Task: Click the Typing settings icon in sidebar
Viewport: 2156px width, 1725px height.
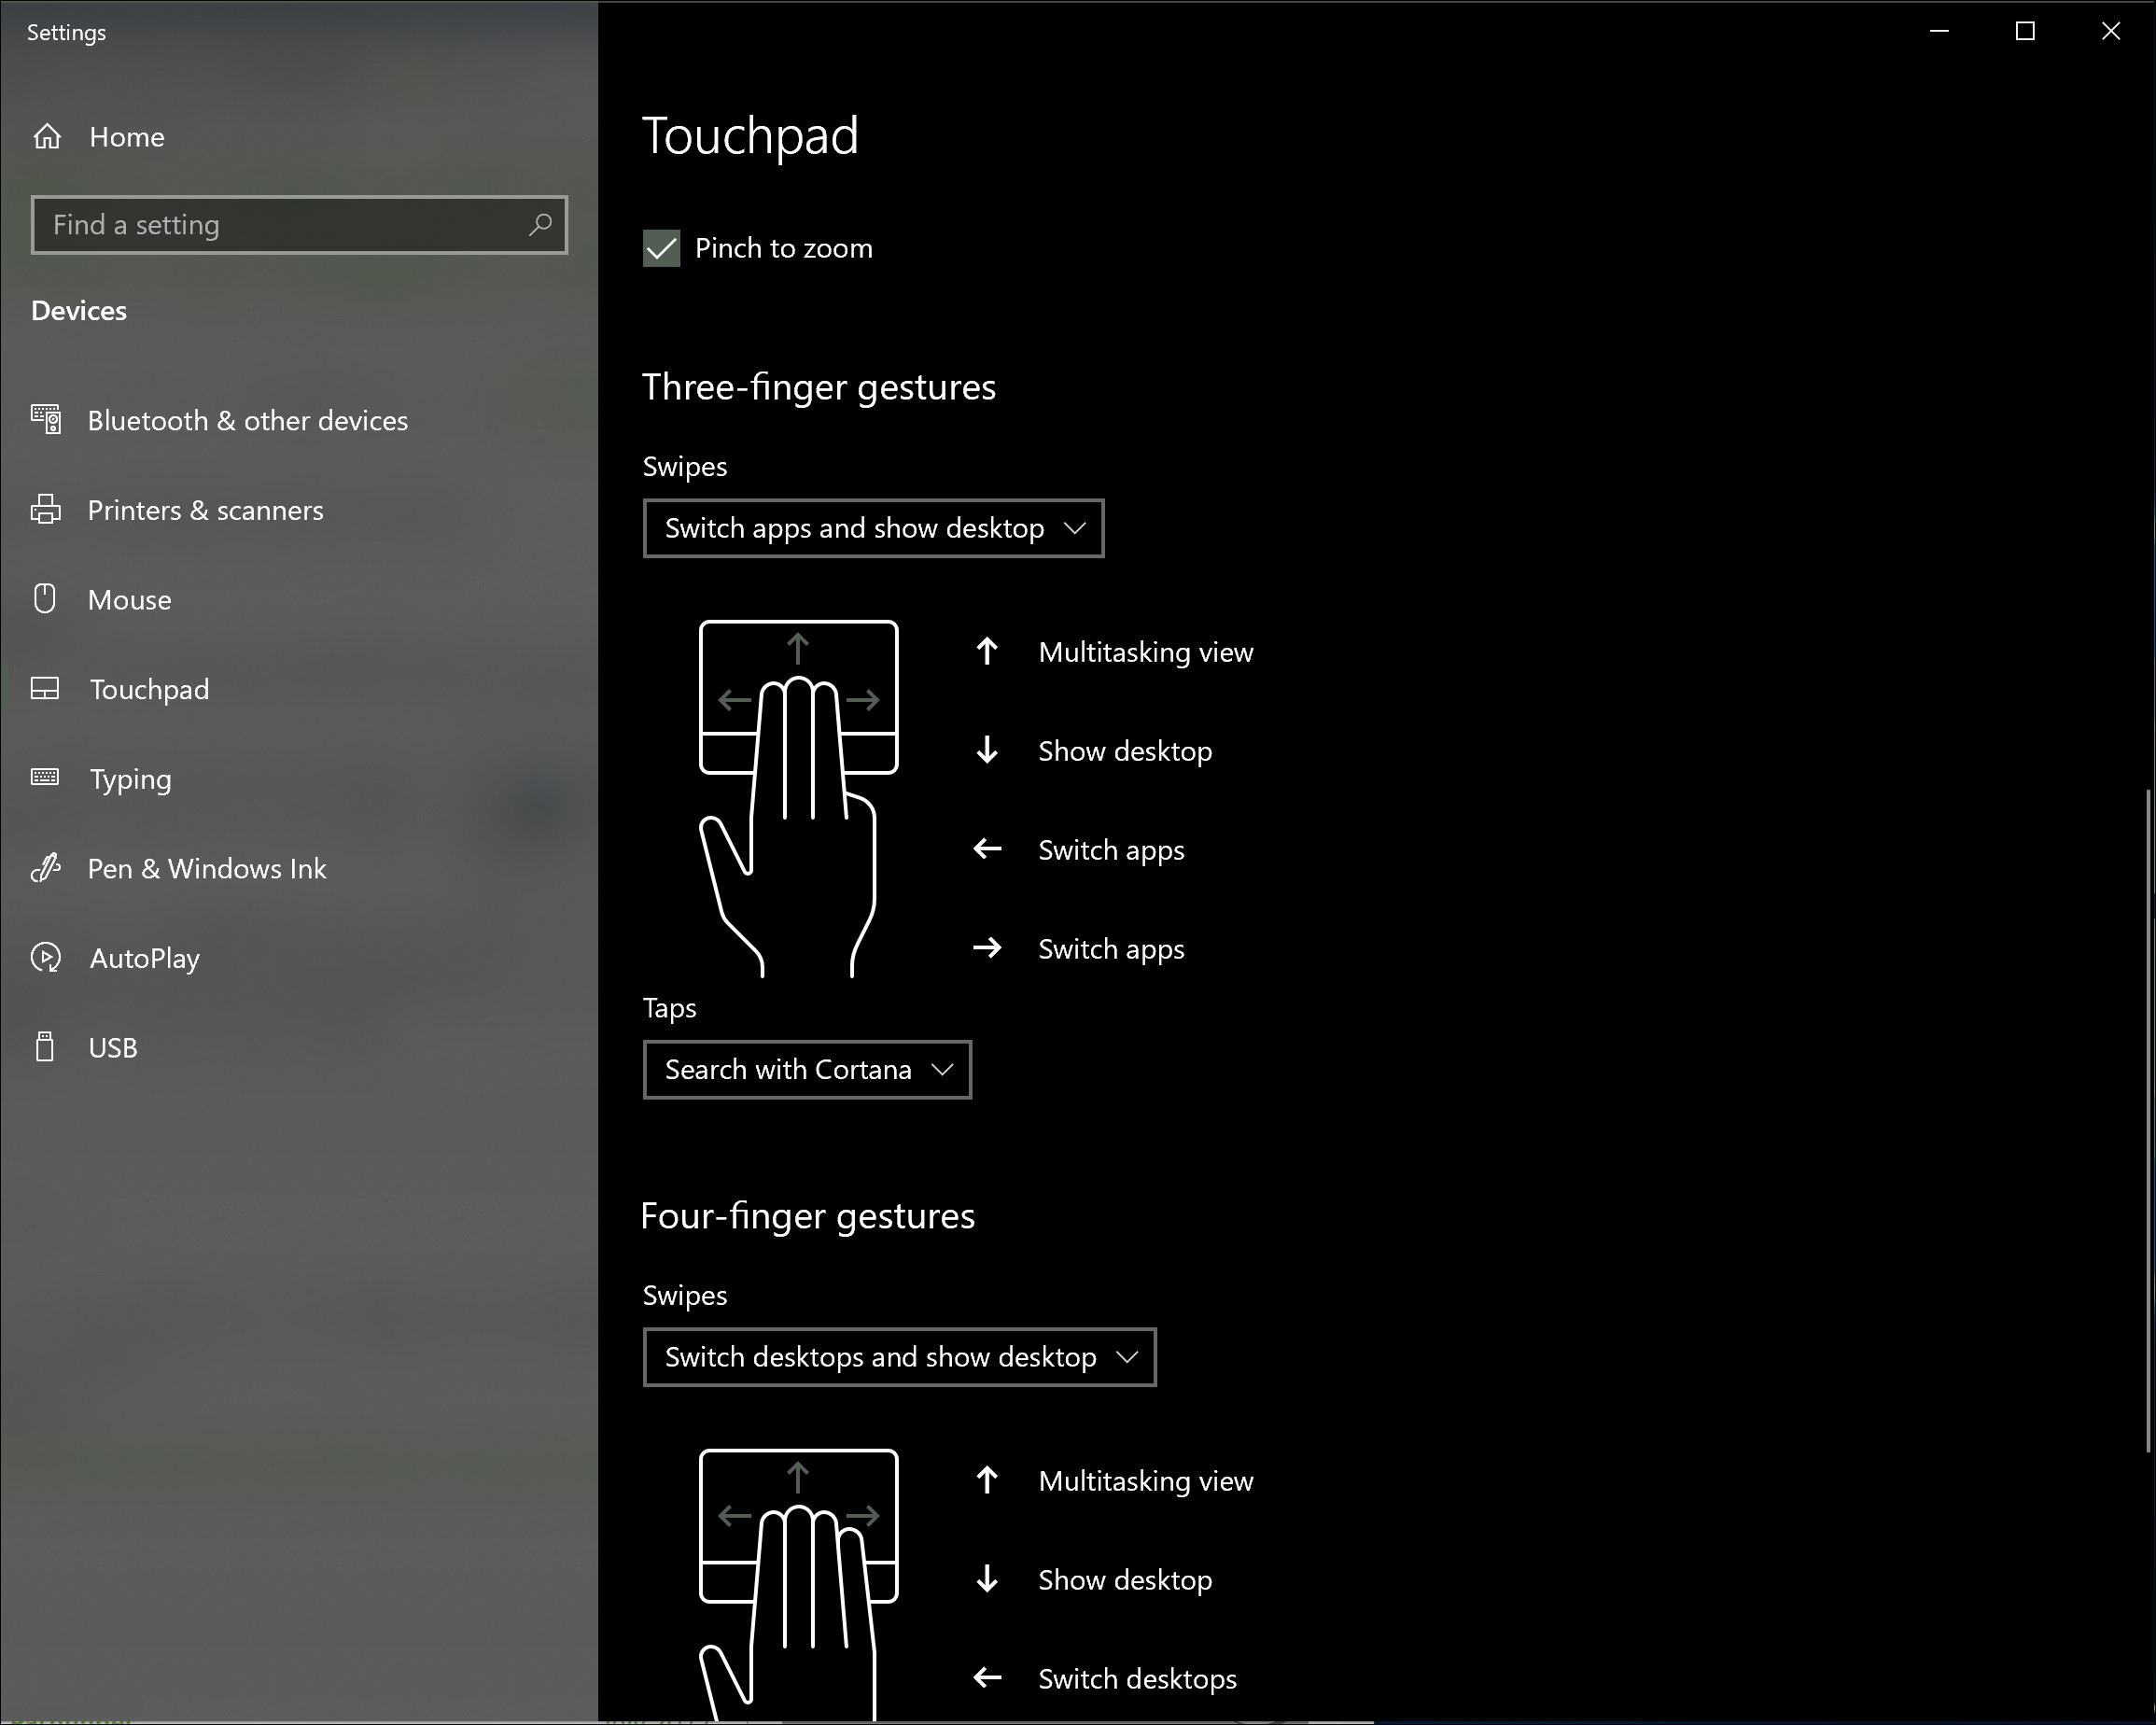Action: pos(46,778)
